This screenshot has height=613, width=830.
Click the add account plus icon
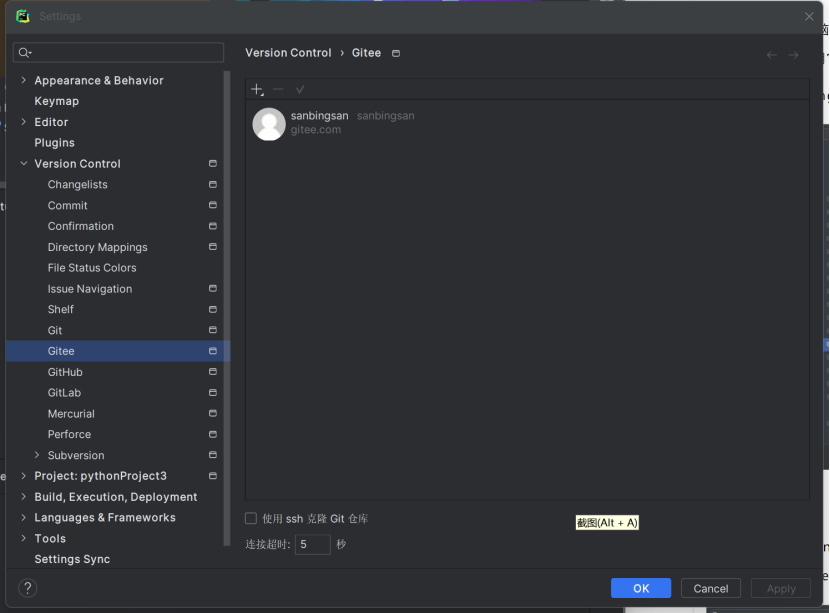click(257, 89)
